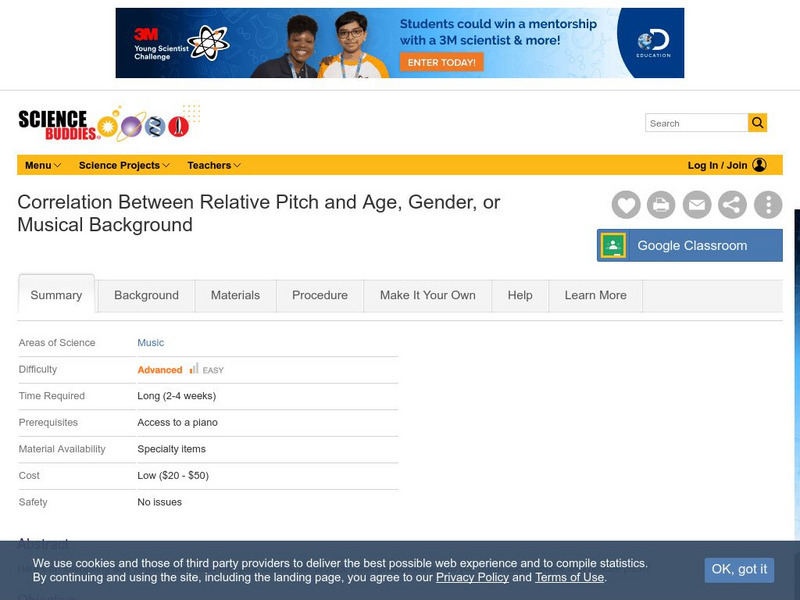Viewport: 800px width, 600px height.
Task: Open the Make It Your Own tab
Action: 430,295
